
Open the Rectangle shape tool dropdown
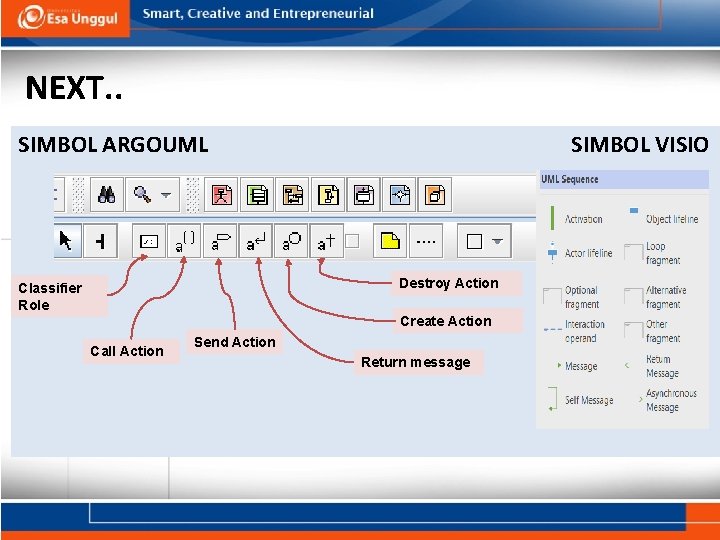pos(498,241)
